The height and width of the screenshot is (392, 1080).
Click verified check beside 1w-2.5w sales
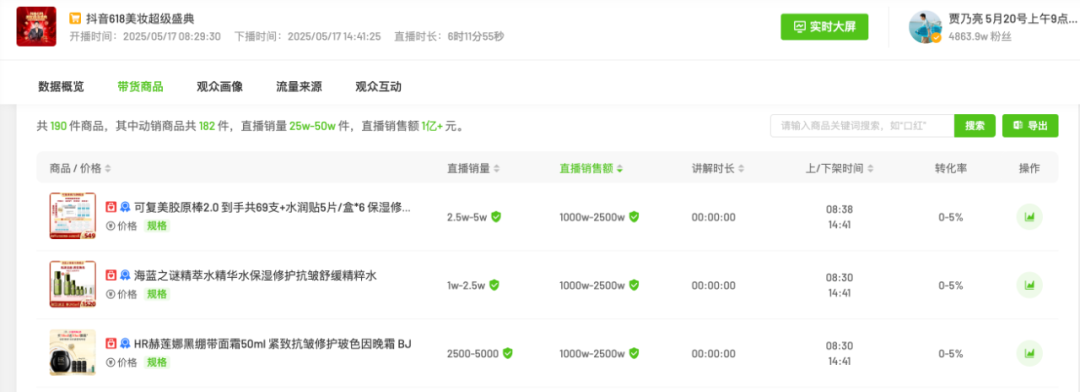point(494,285)
